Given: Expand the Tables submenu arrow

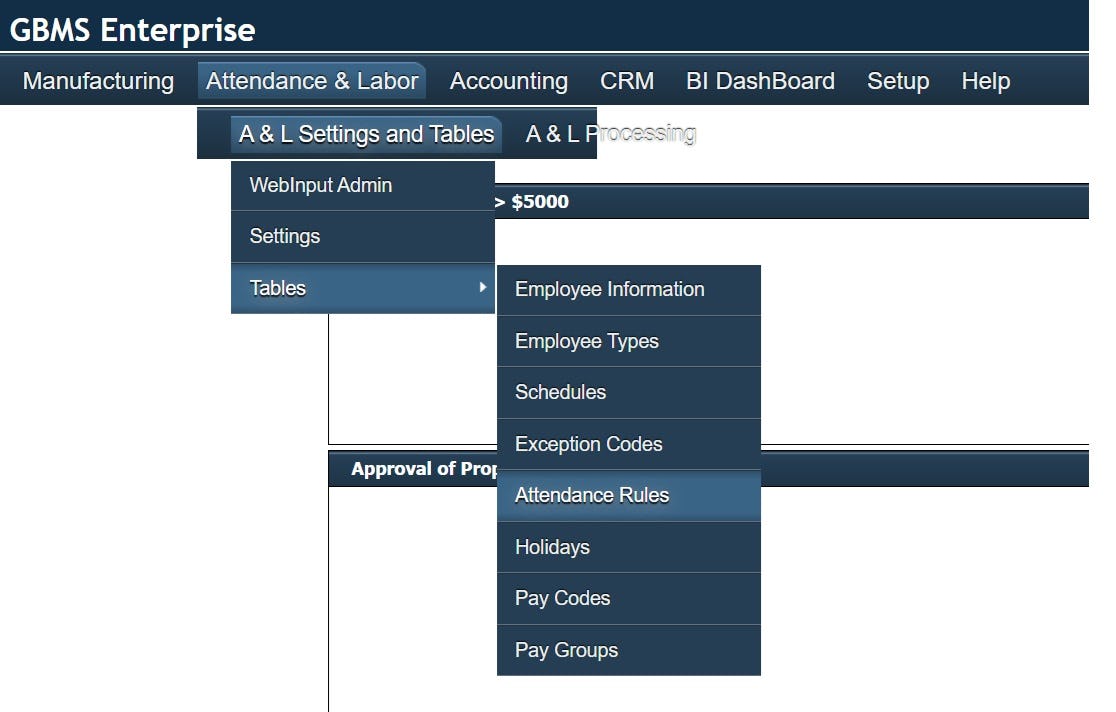Looking at the screenshot, I should [481, 288].
